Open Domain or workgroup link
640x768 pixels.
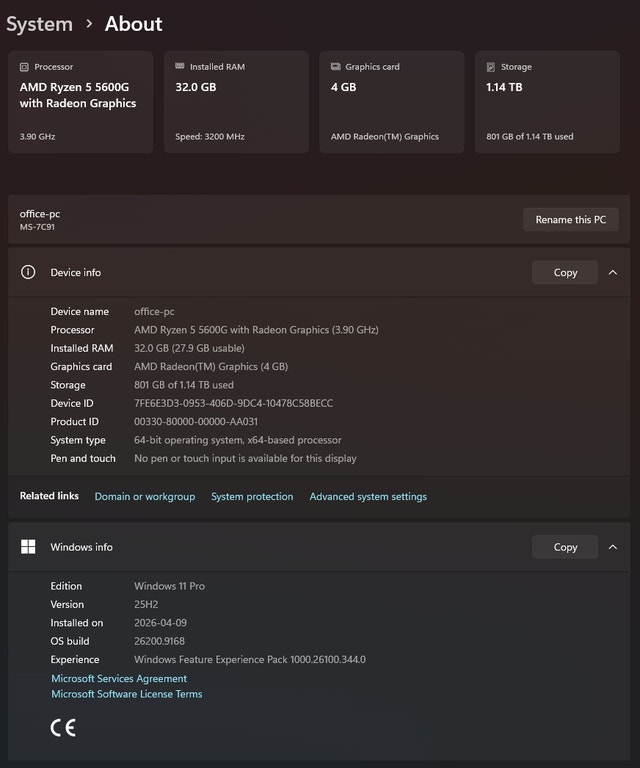point(144,497)
